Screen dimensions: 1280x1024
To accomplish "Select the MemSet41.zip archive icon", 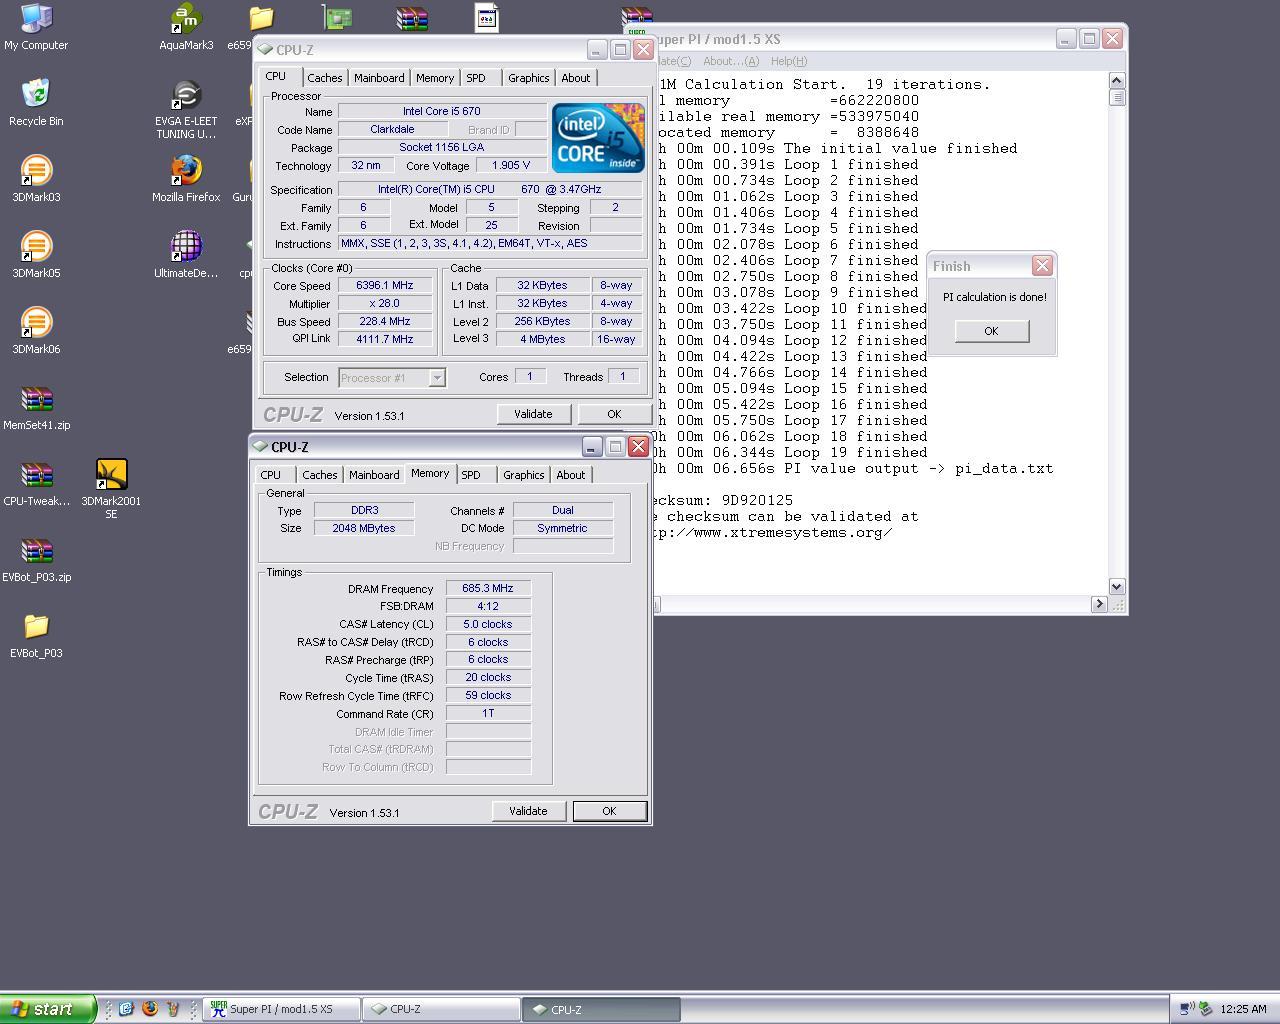I will pyautogui.click(x=36, y=408).
